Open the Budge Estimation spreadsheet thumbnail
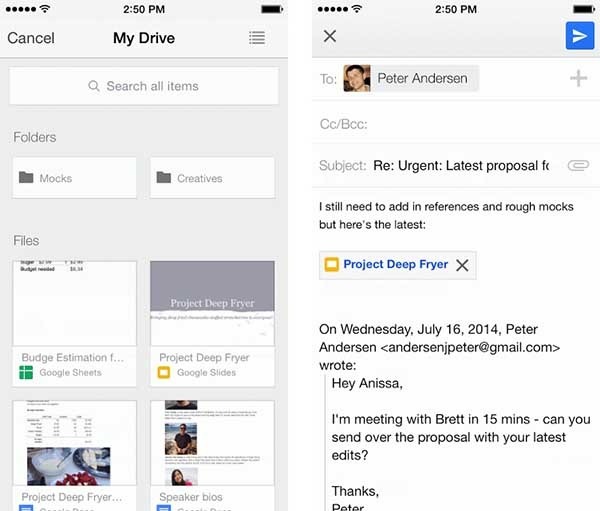Image resolution: width=600 pixels, height=511 pixels. click(75, 303)
